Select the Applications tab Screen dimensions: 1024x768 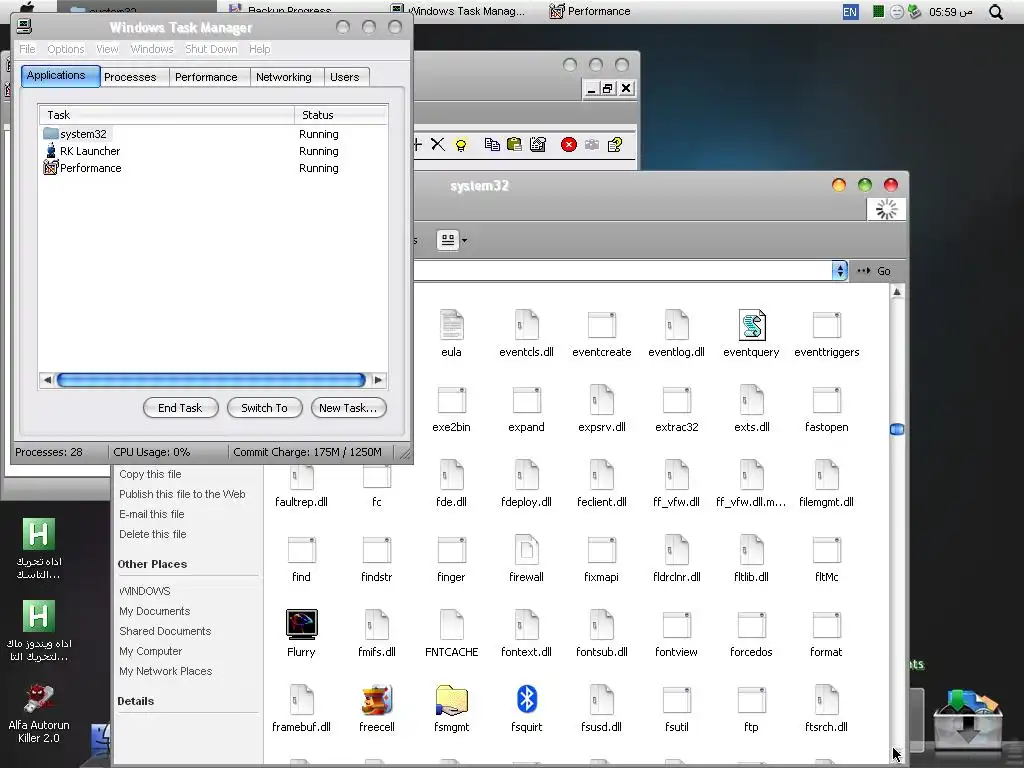pyautogui.click(x=60, y=76)
